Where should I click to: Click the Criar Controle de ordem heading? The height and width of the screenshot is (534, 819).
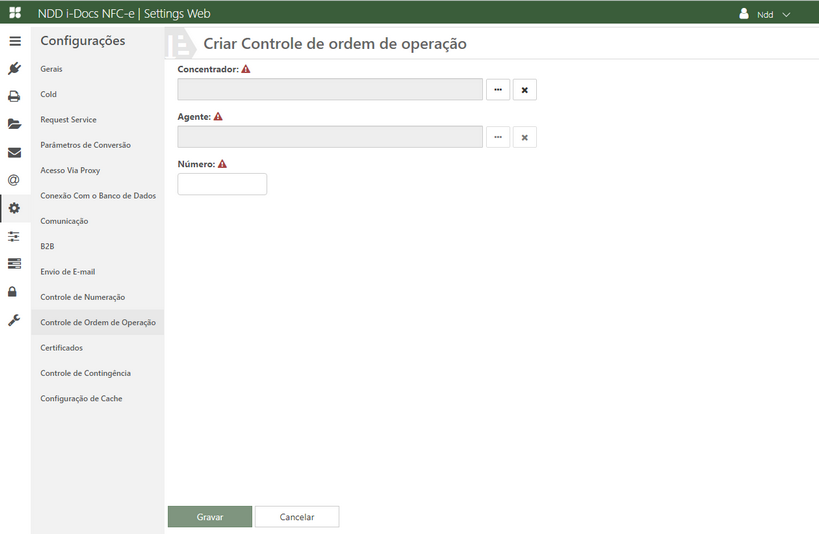tap(335, 43)
